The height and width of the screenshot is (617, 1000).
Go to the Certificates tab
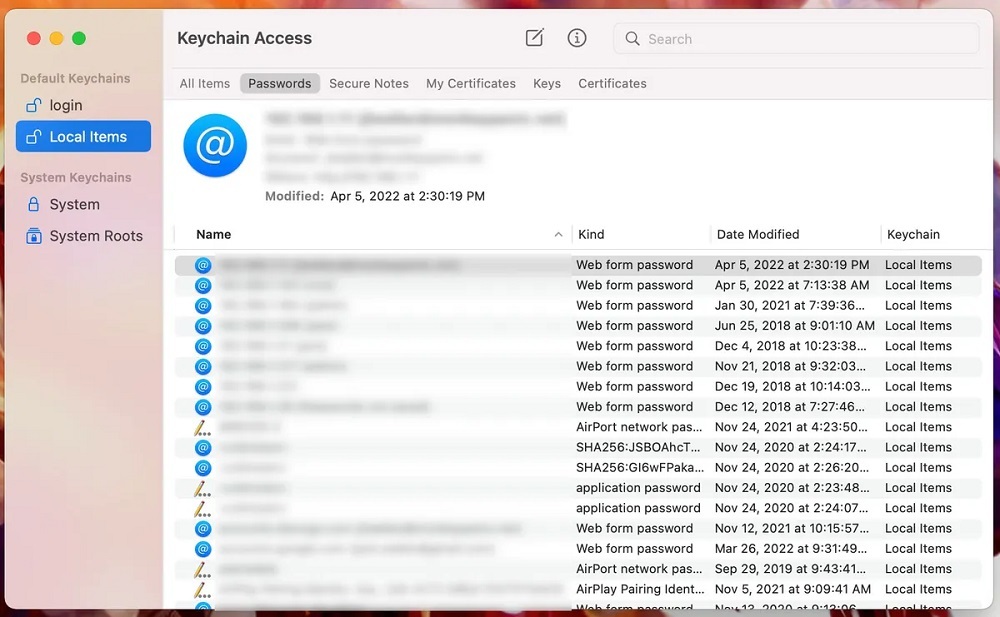pos(612,84)
